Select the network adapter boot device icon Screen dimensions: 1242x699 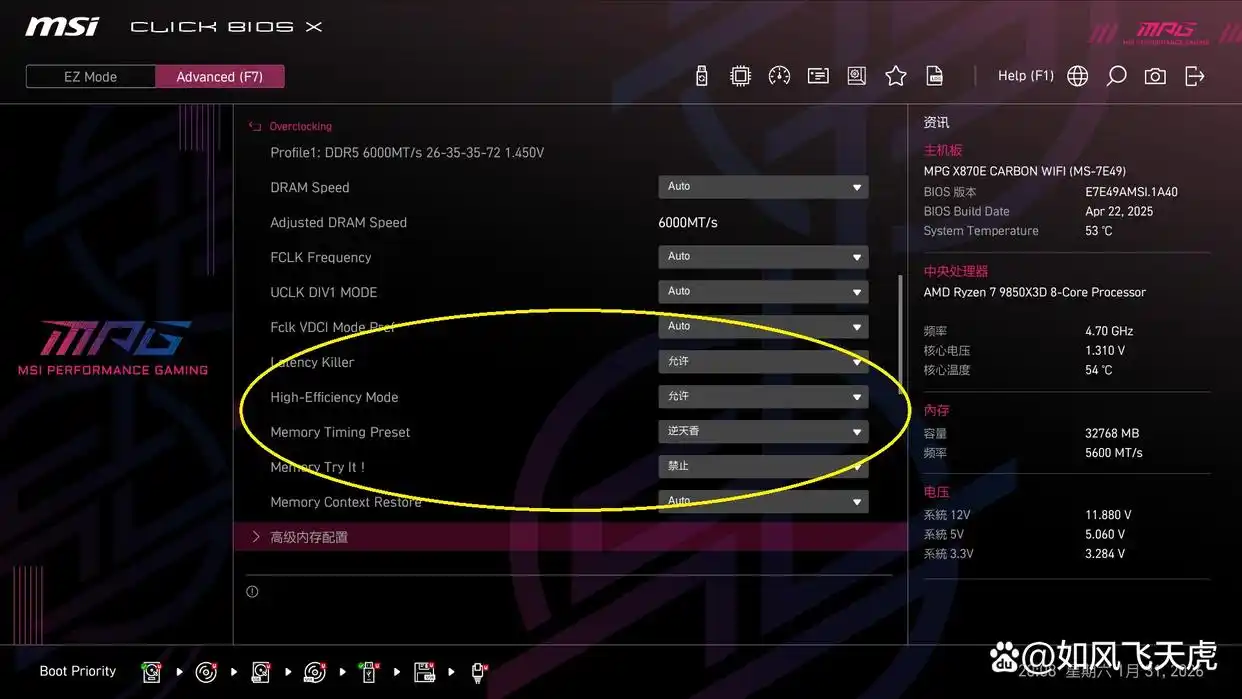coord(479,672)
